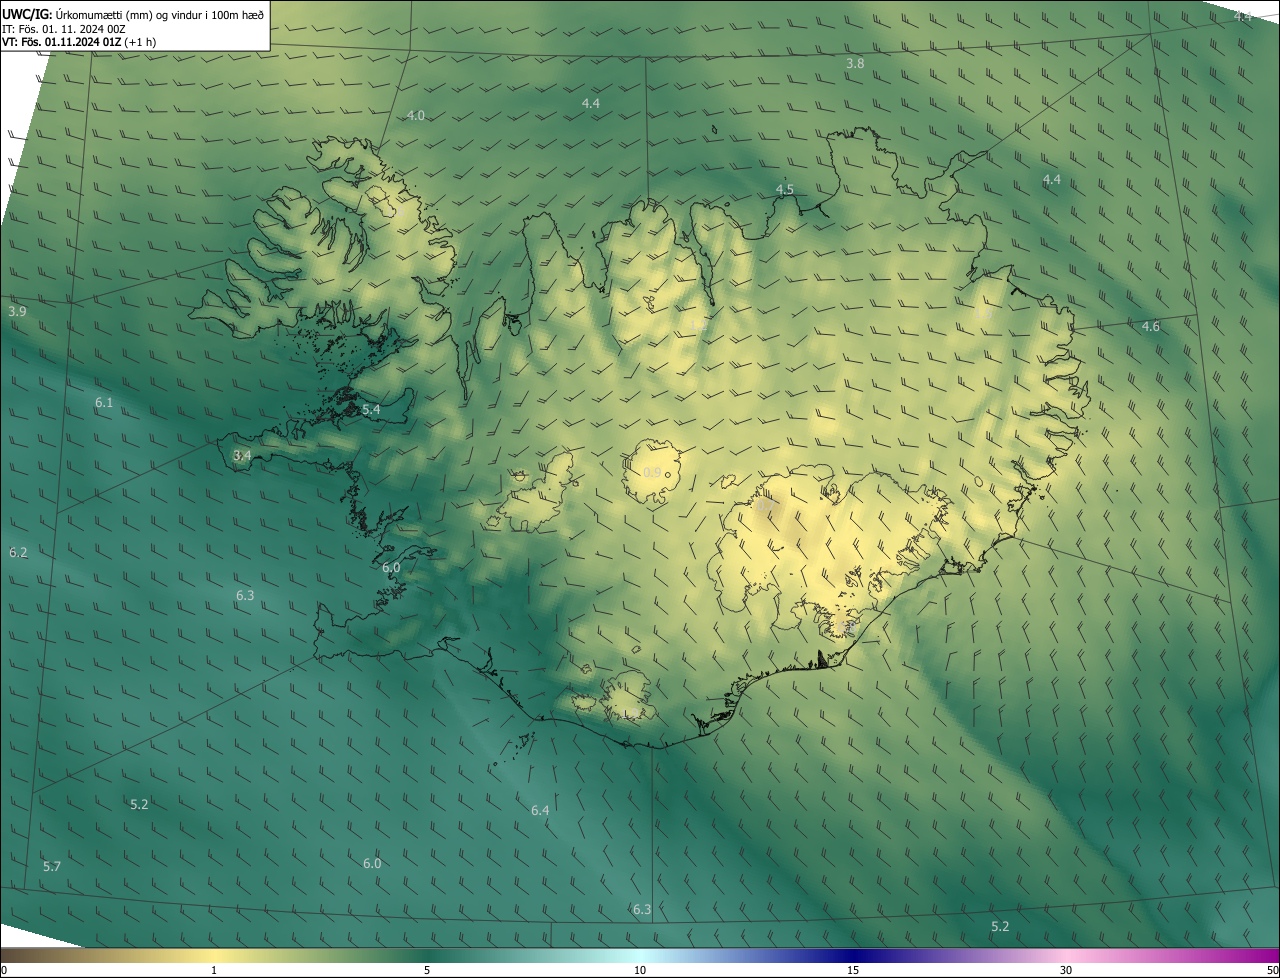This screenshot has width=1280, height=978.
Task: Click the map value 6.4 south of Iceland
Action: [x=540, y=810]
